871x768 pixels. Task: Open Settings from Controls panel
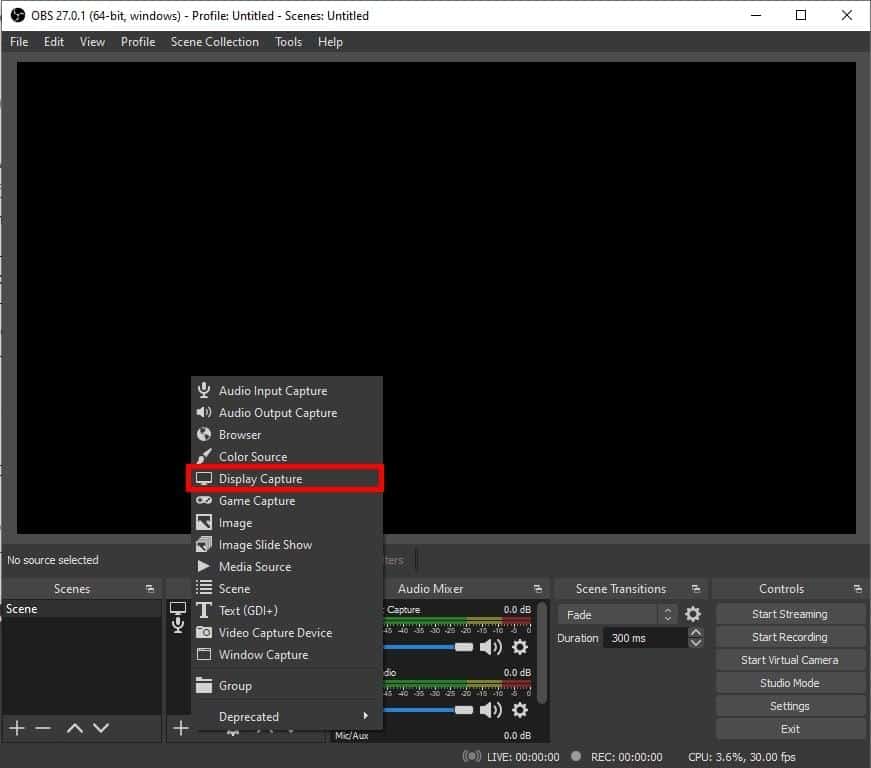789,706
